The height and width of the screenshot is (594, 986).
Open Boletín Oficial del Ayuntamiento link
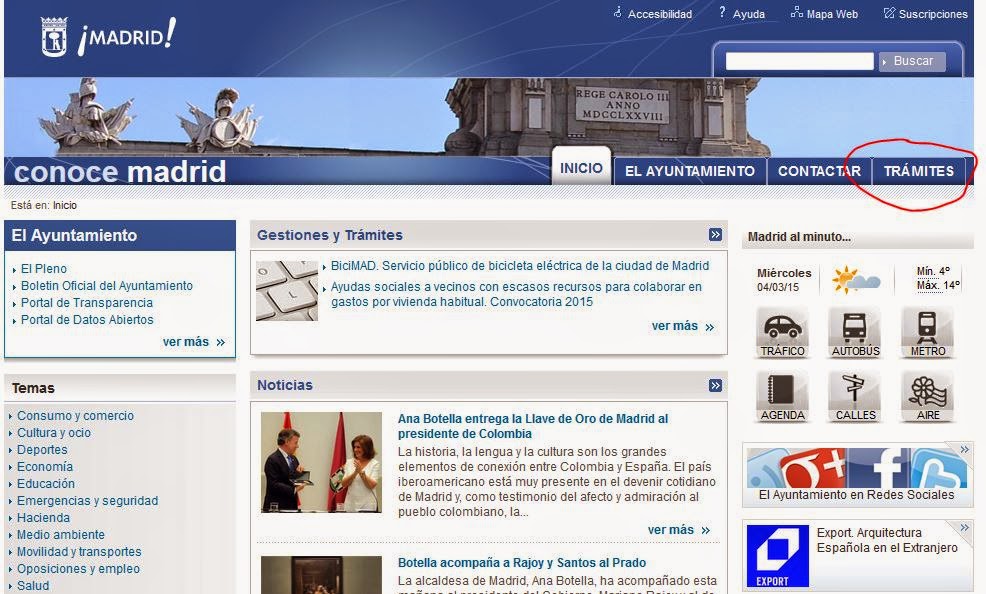tap(107, 285)
